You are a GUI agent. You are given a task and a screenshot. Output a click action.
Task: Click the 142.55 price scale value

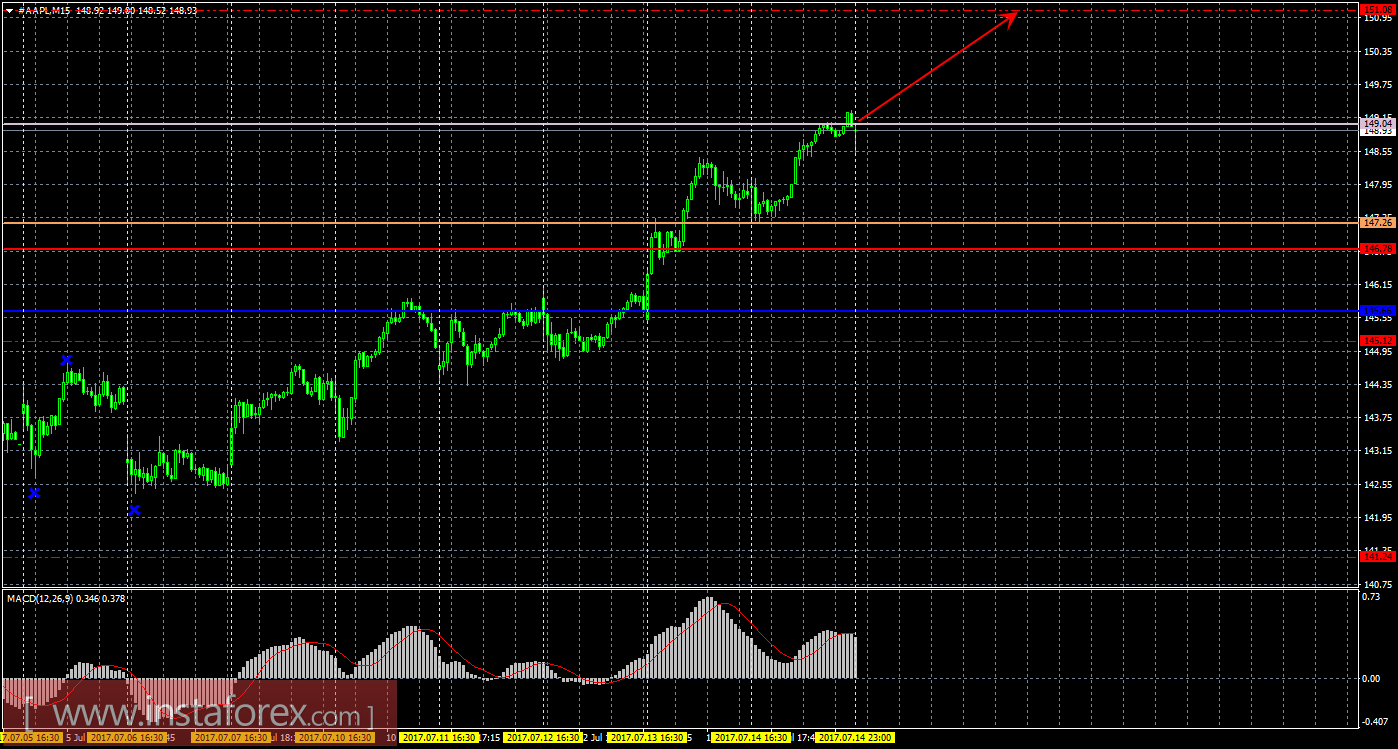pyautogui.click(x=1377, y=485)
